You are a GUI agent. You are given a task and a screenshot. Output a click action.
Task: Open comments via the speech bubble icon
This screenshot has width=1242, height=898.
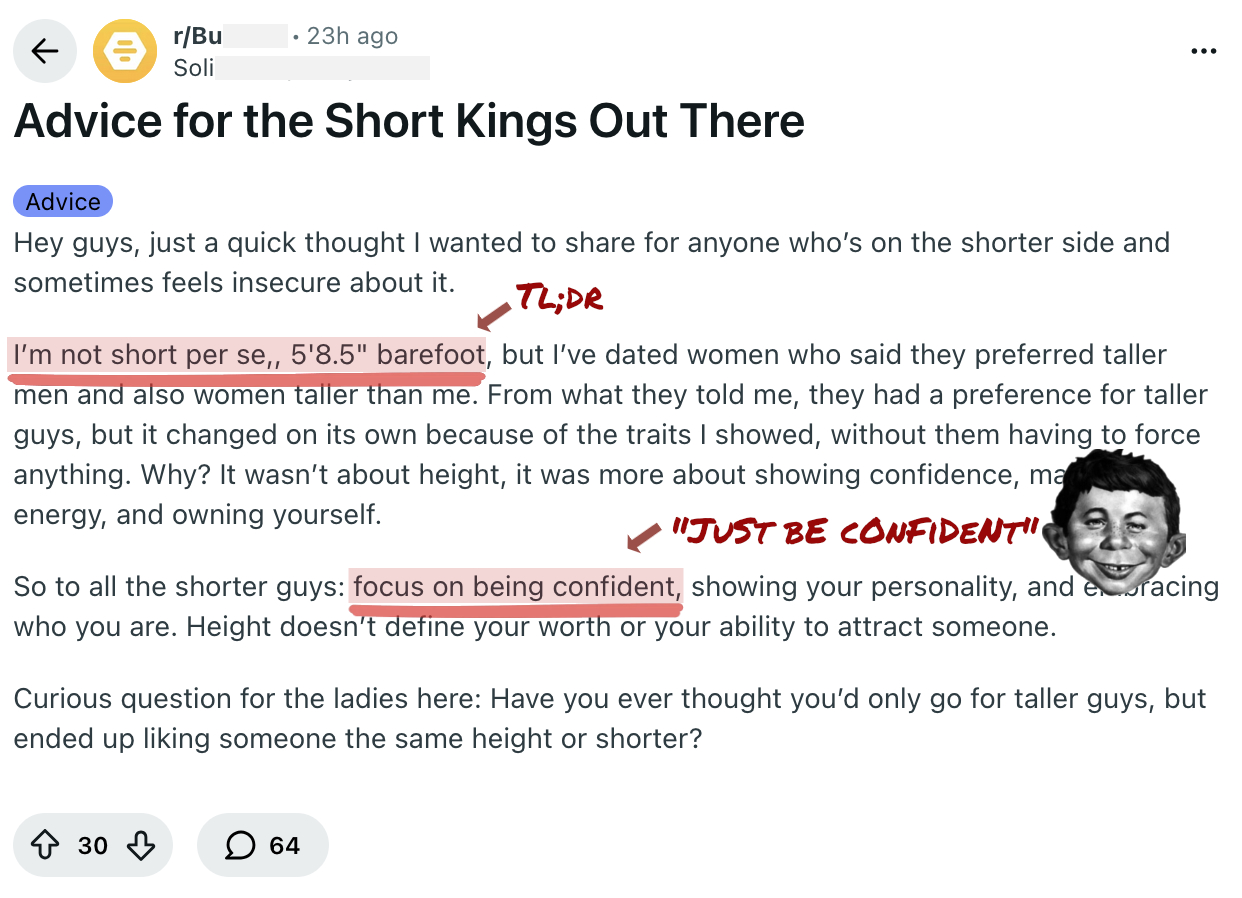pyautogui.click(x=240, y=846)
